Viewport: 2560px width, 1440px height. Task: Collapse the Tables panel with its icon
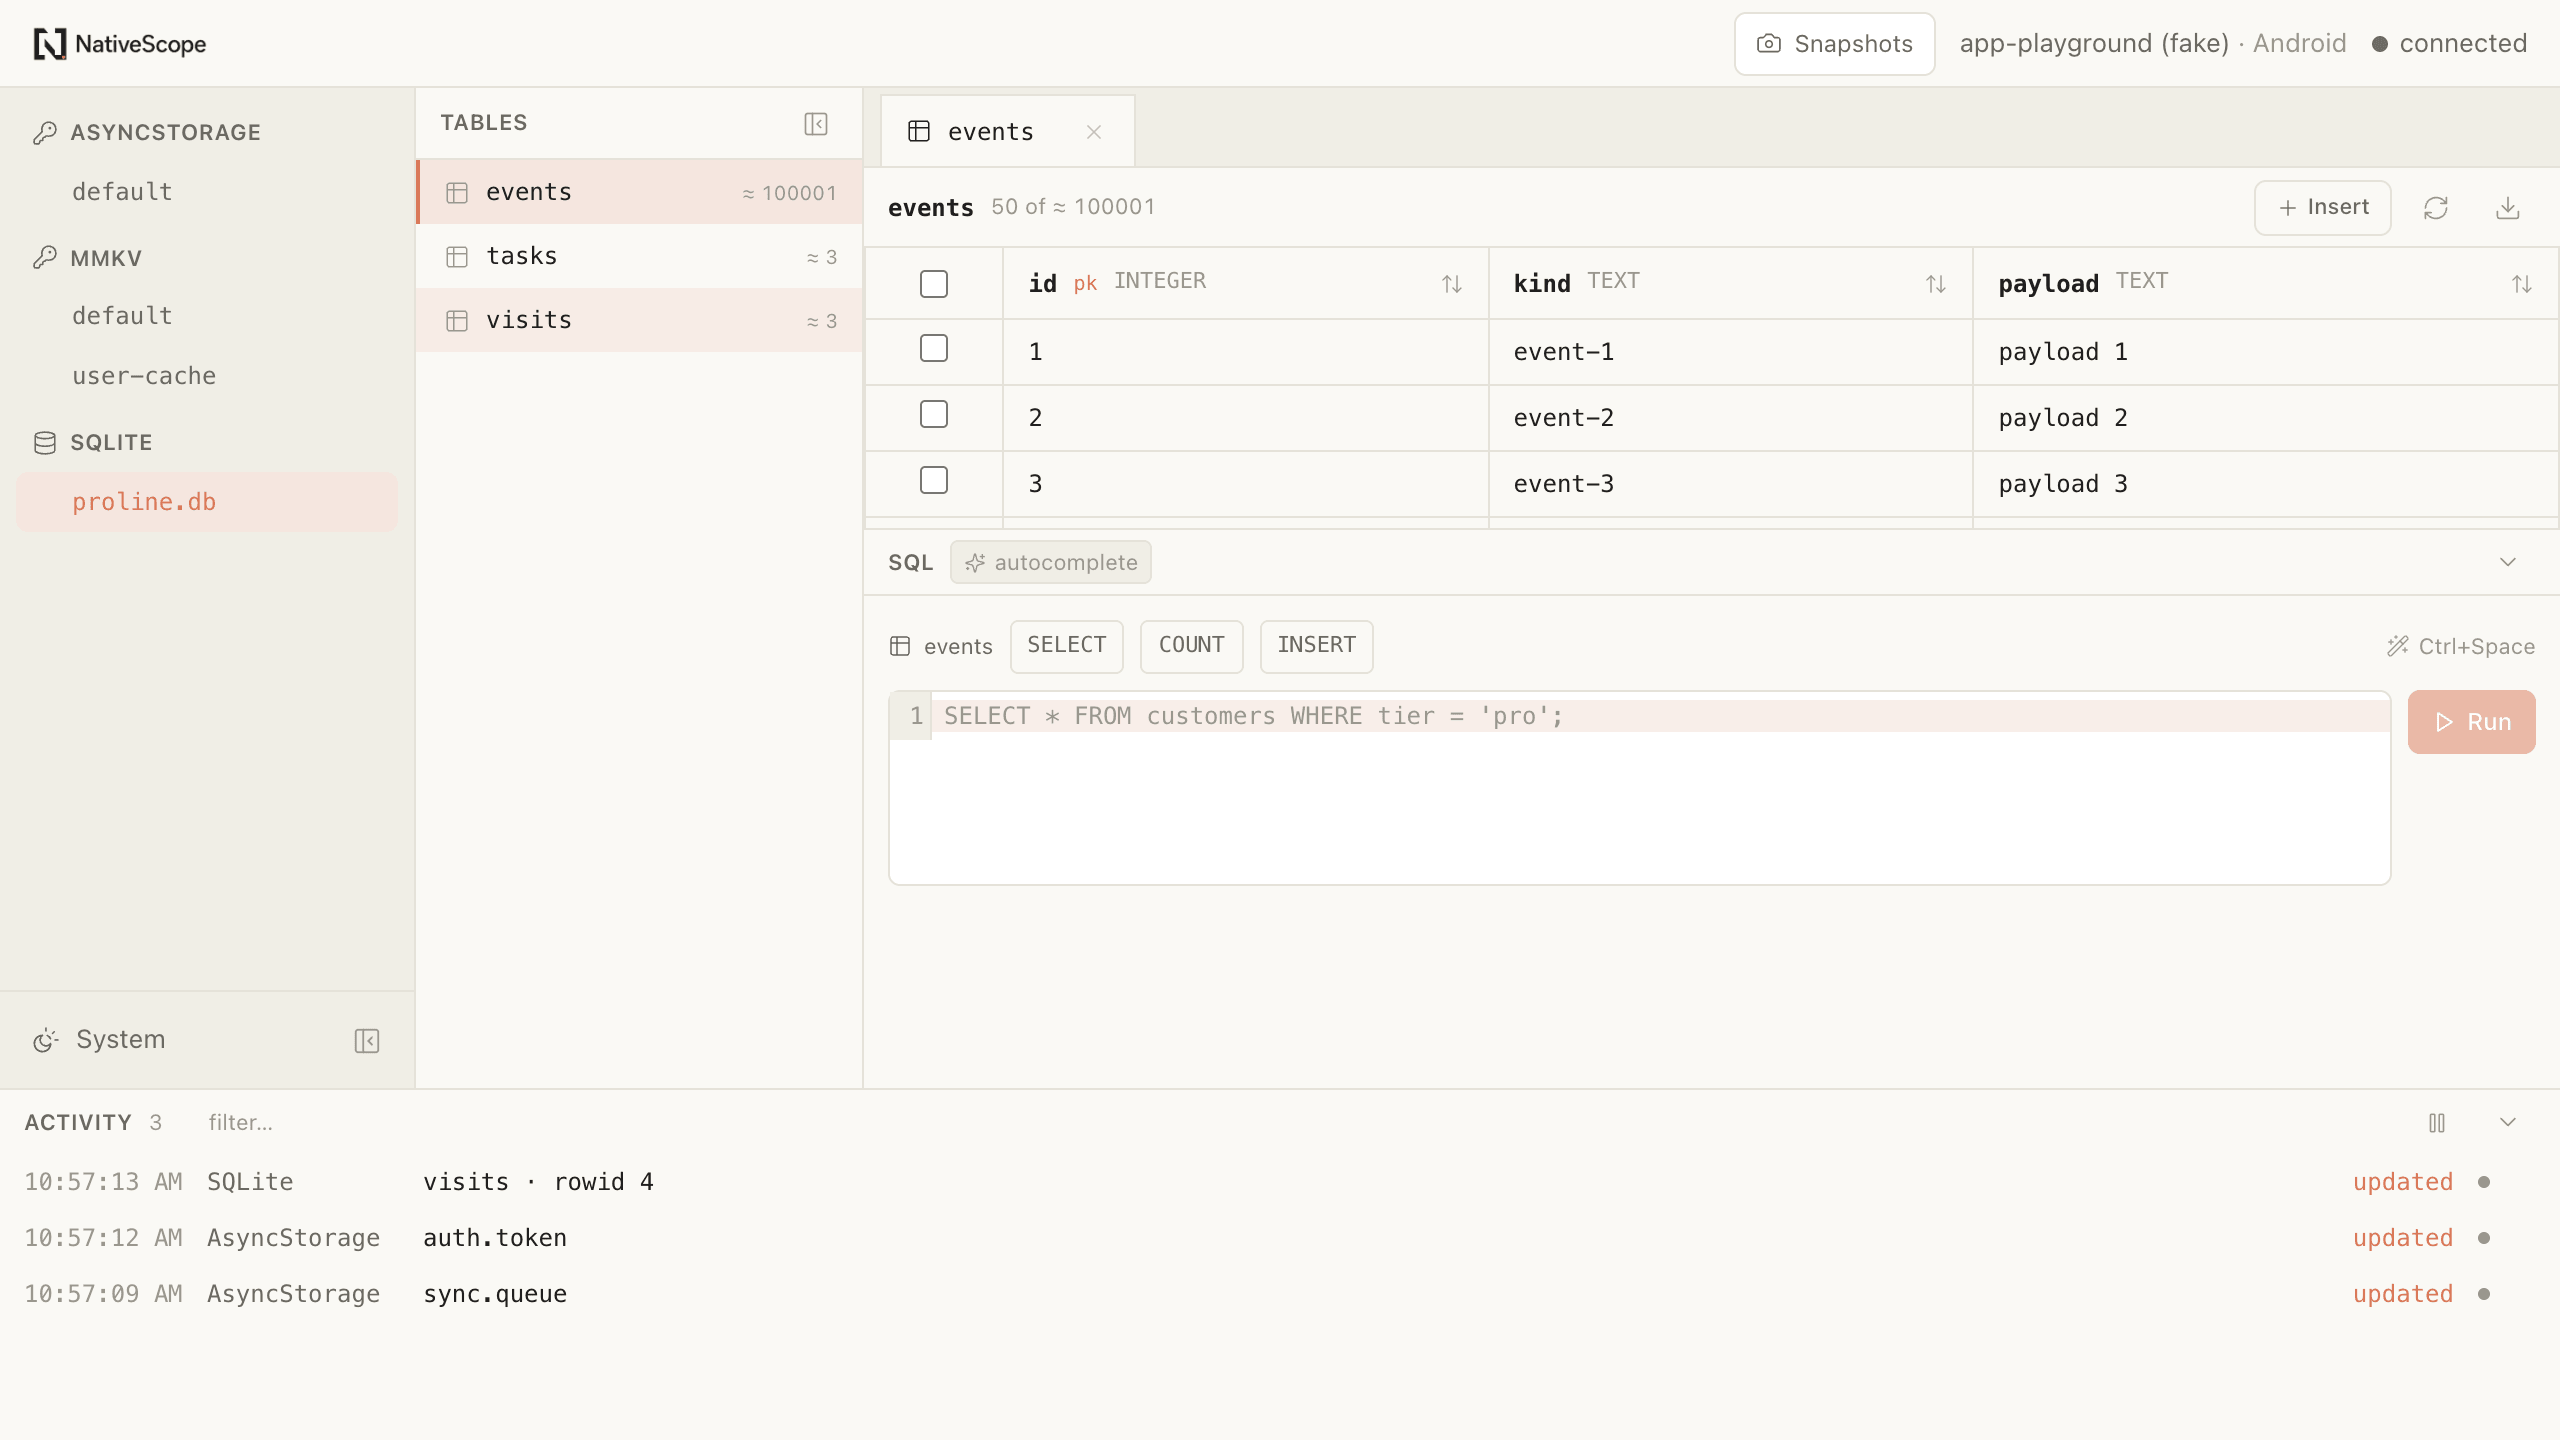pyautogui.click(x=816, y=123)
